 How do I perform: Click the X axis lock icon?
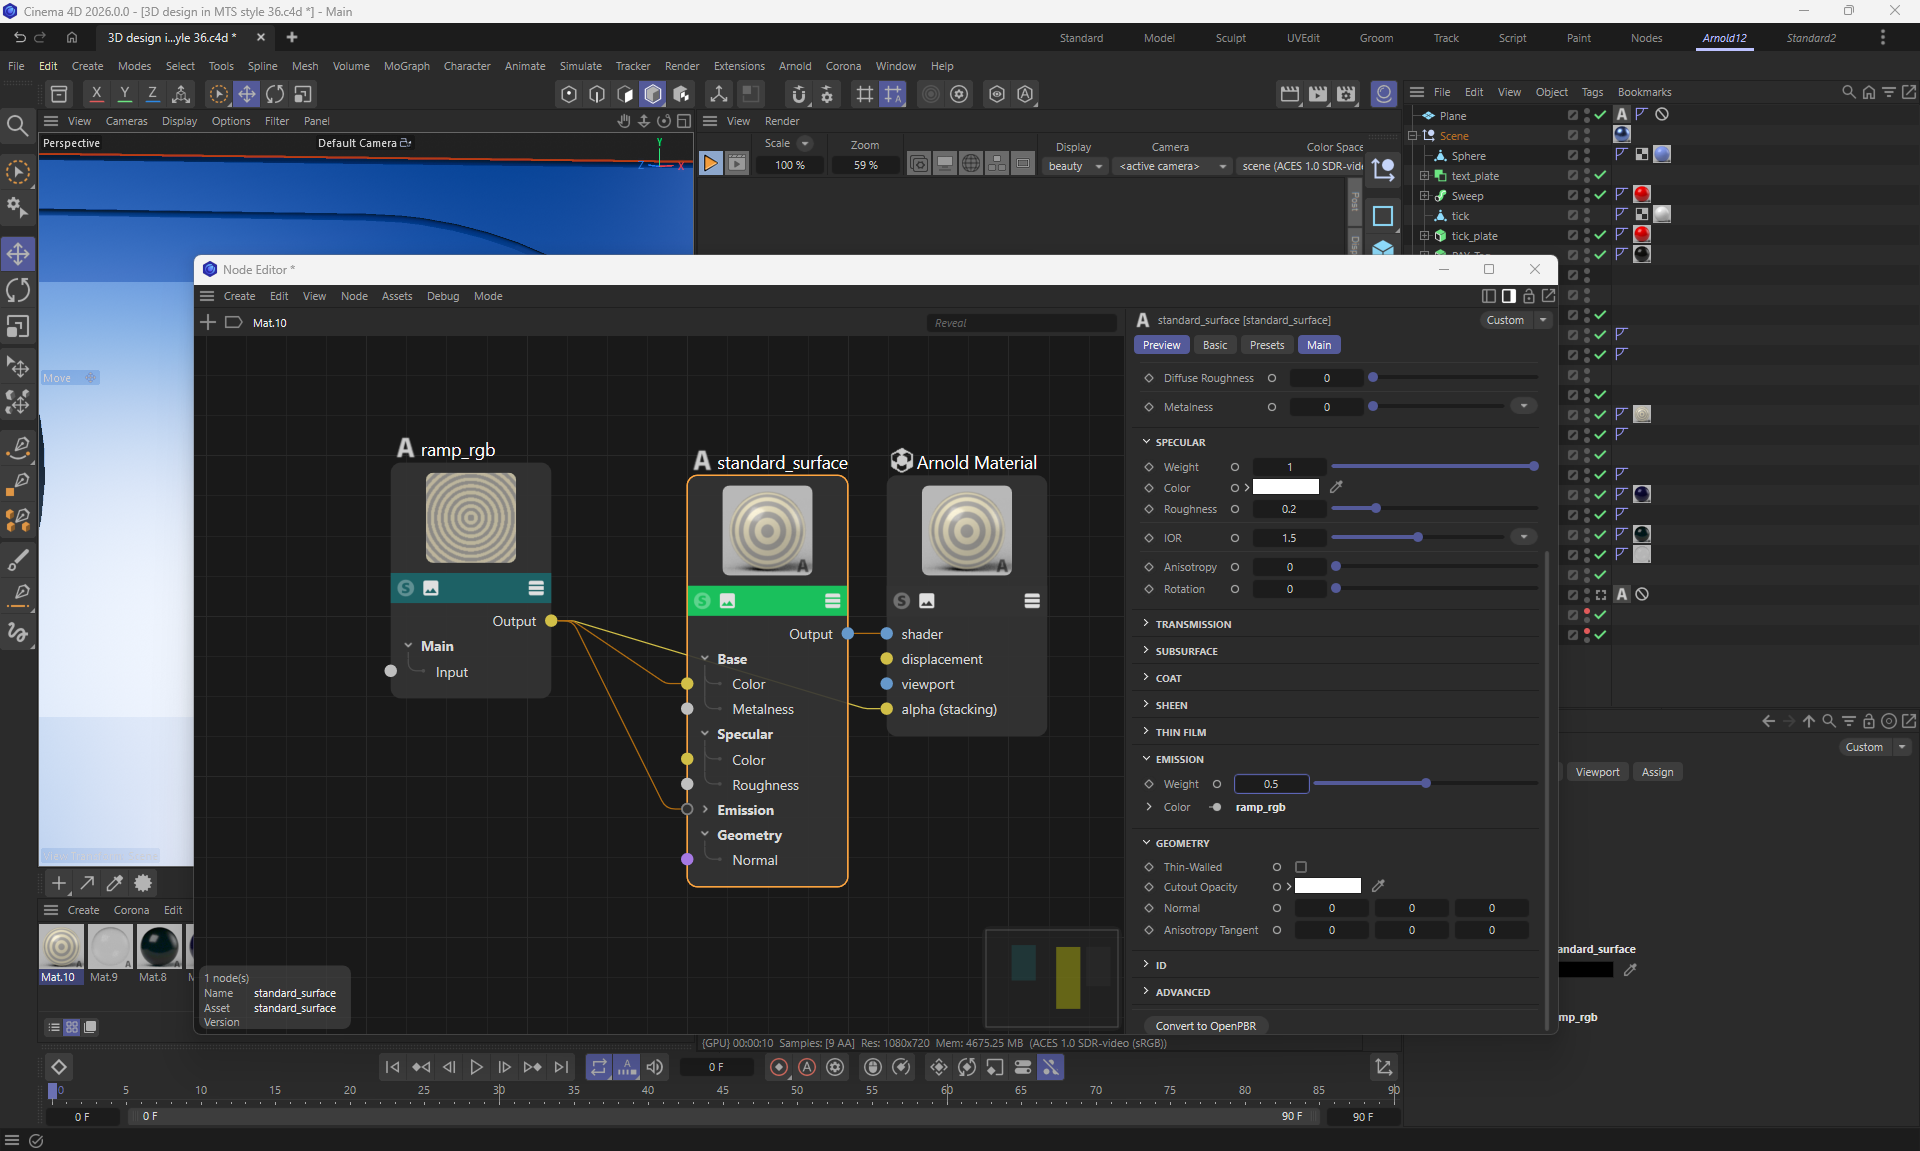(96, 94)
